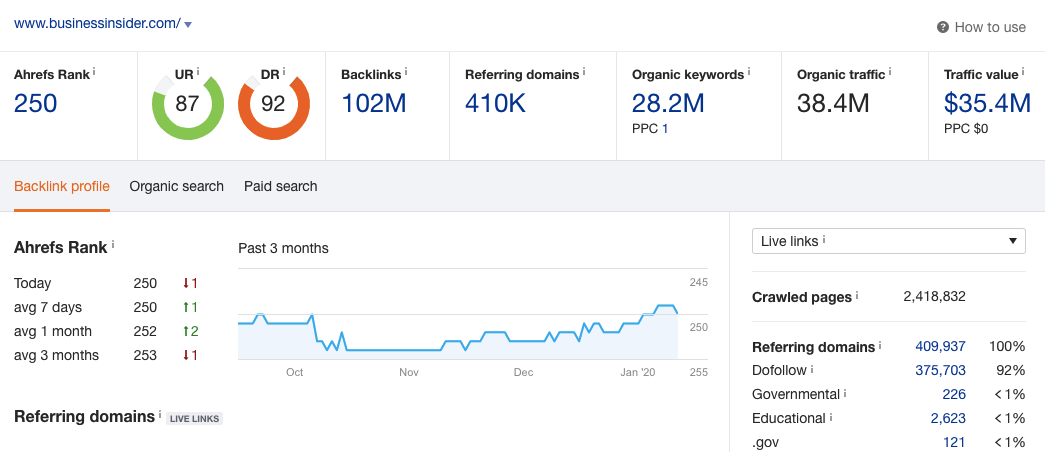Click the info icon beside Backlinks
This screenshot has width=1045, height=452.
(407, 71)
